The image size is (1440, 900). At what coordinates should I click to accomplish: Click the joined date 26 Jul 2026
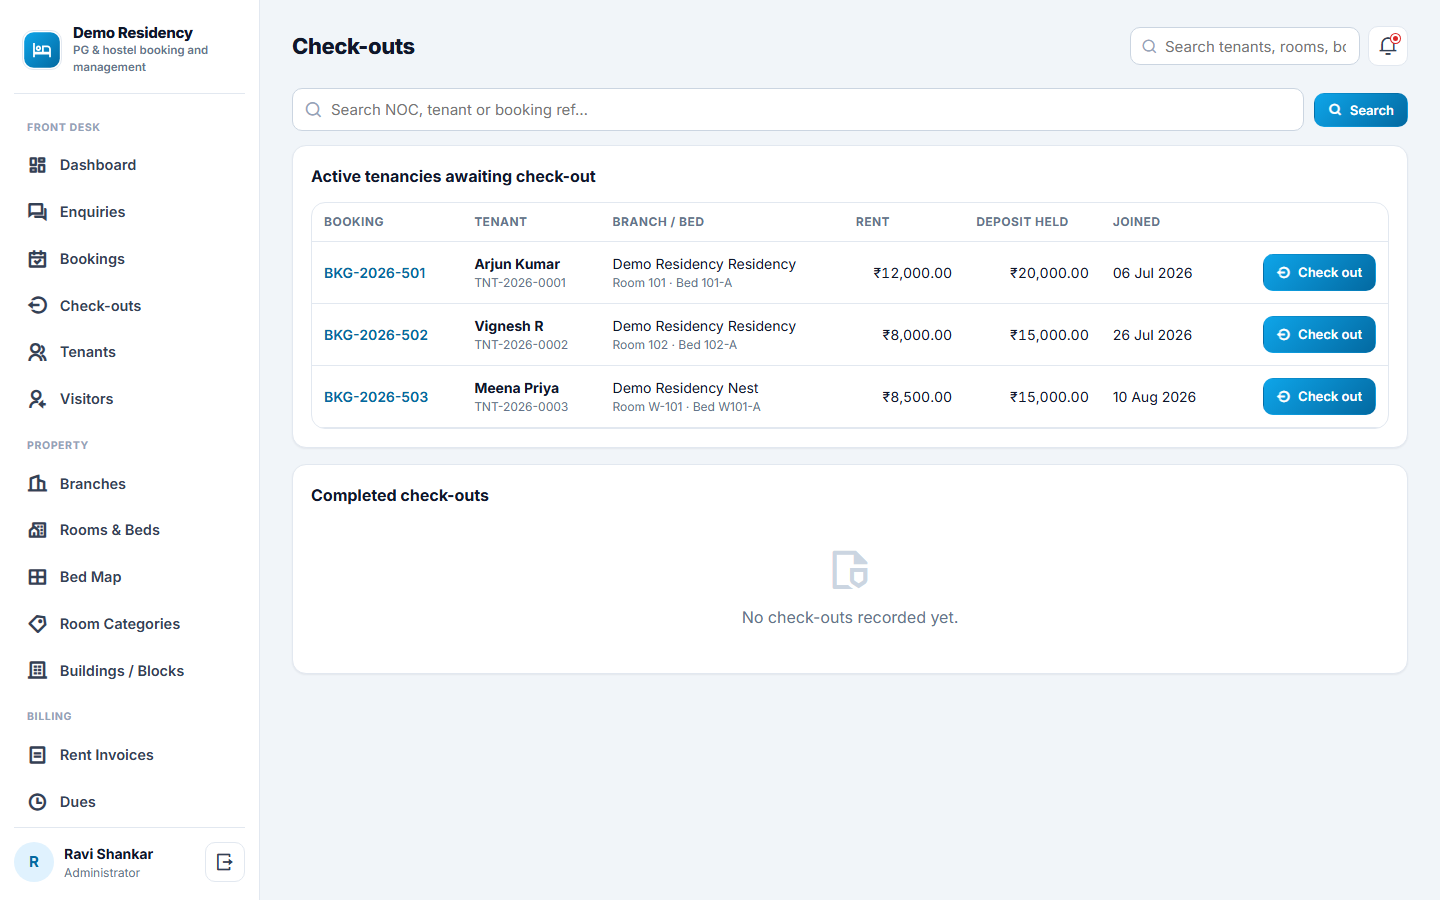[x=1152, y=335]
